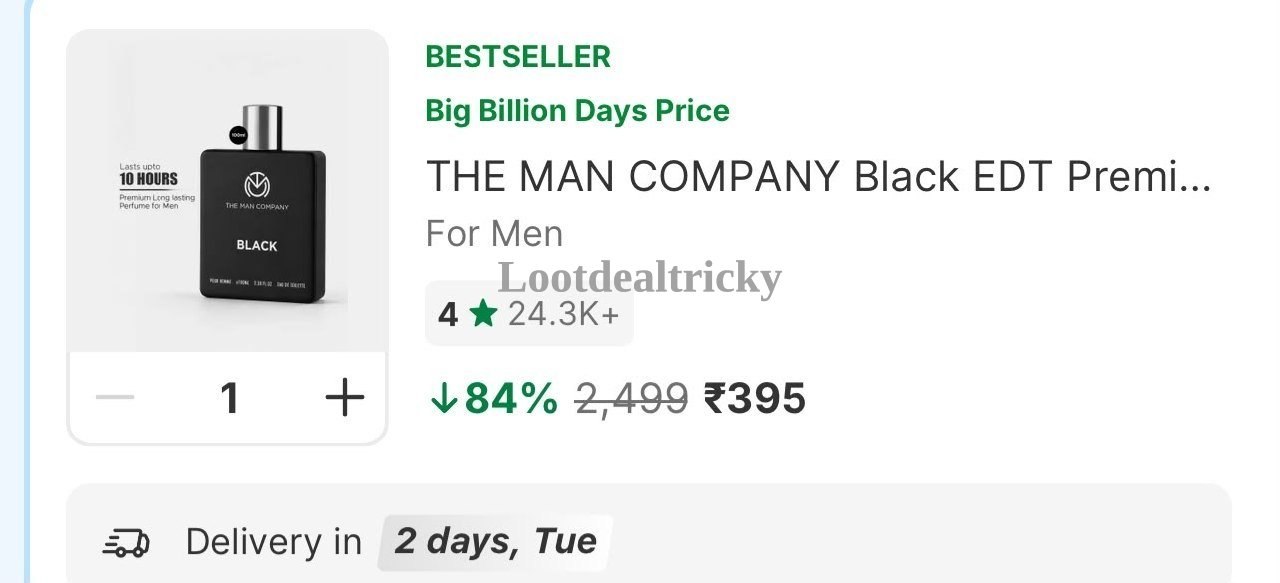Tap the ₹395 discounted price
This screenshot has width=1280, height=583.
click(x=755, y=399)
